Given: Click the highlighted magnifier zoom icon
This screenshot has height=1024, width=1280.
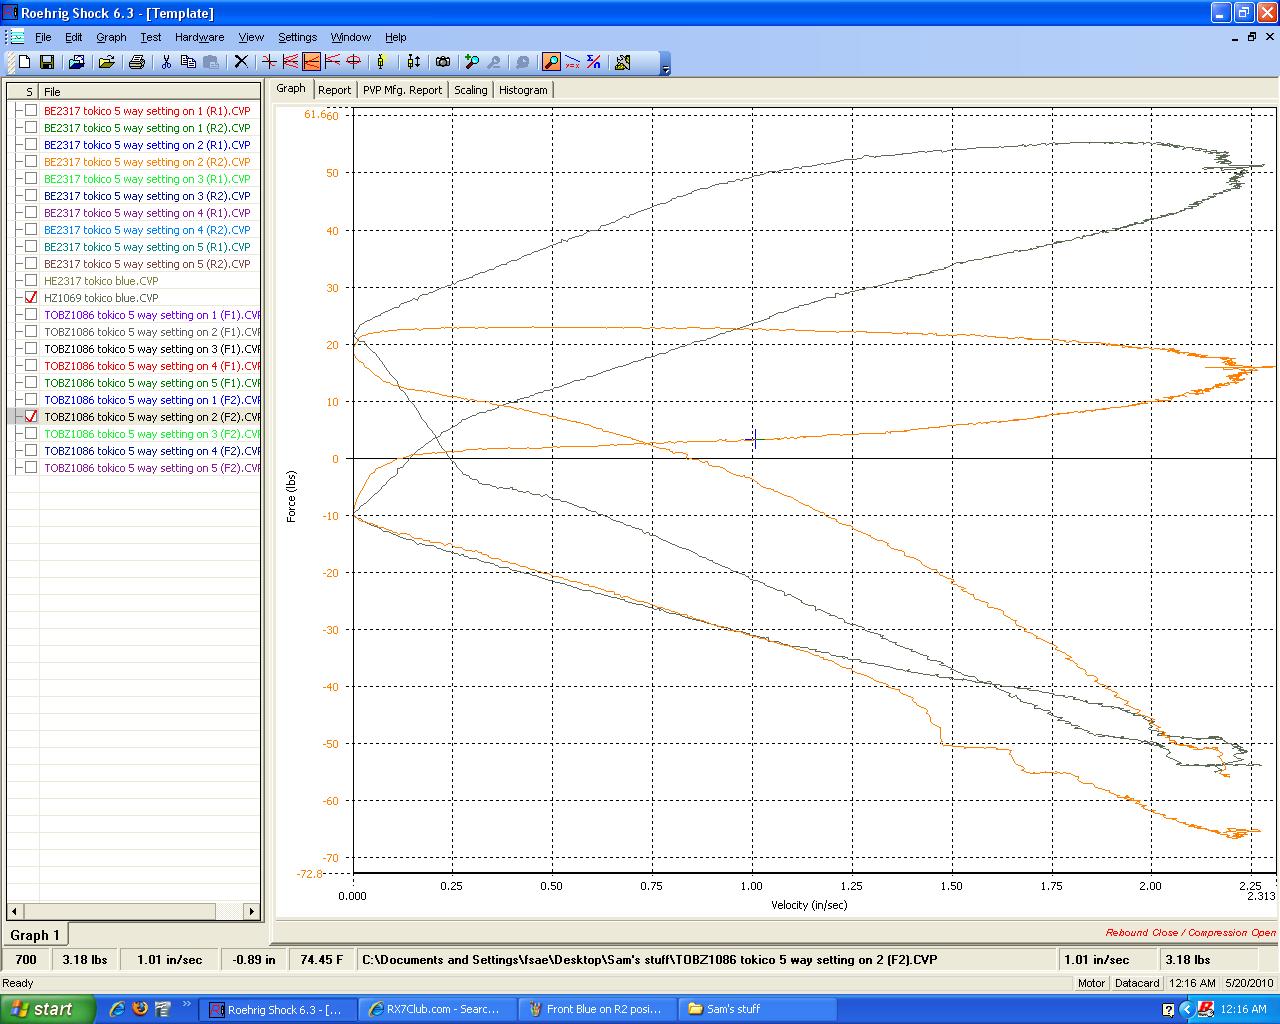Looking at the screenshot, I should pyautogui.click(x=551, y=62).
